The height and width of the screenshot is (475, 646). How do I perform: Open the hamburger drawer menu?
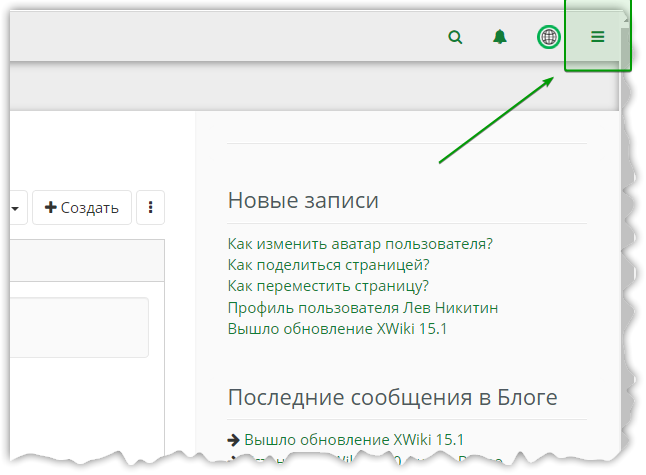tap(598, 37)
